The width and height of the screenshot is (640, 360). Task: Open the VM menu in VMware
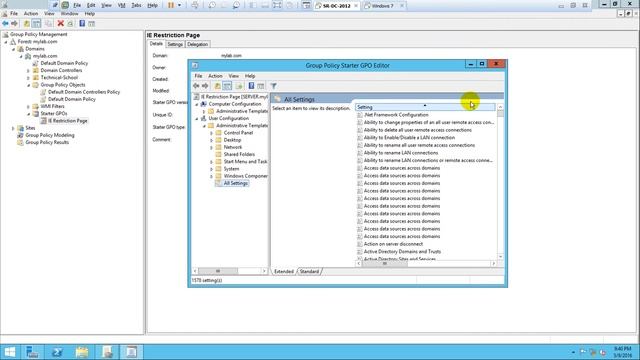[x=121, y=5]
